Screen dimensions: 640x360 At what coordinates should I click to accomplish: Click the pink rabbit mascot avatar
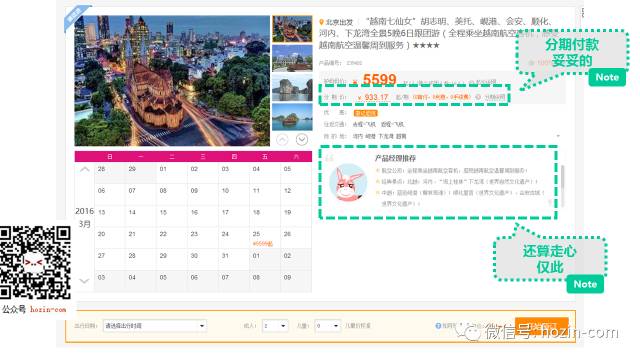click(348, 182)
